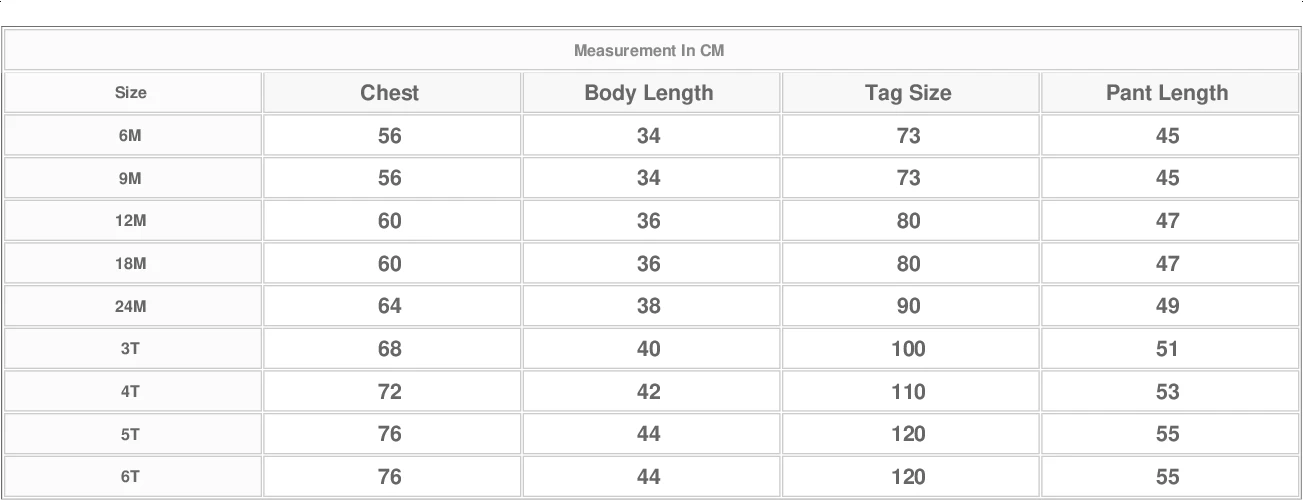Click the Body Length value 42 cell
Screen dimensions: 1303x500
[x=649, y=392]
